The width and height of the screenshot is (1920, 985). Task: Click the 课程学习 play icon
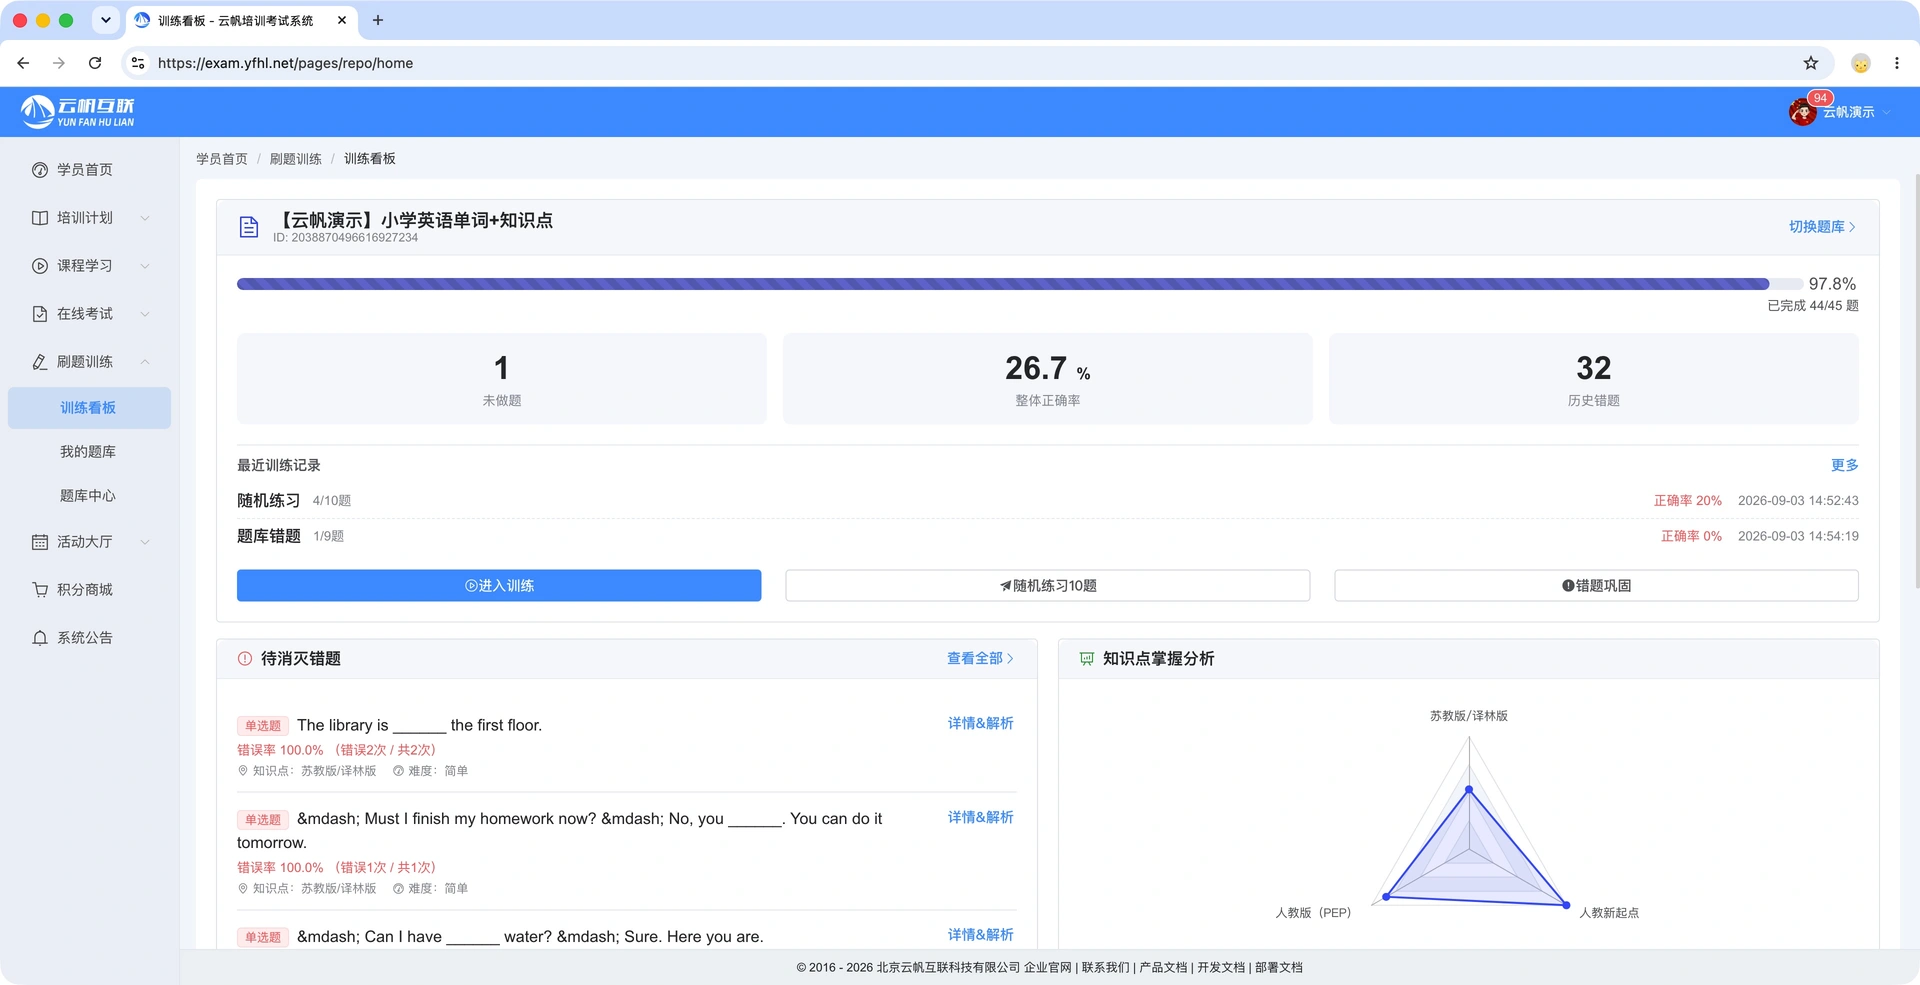[x=40, y=266]
